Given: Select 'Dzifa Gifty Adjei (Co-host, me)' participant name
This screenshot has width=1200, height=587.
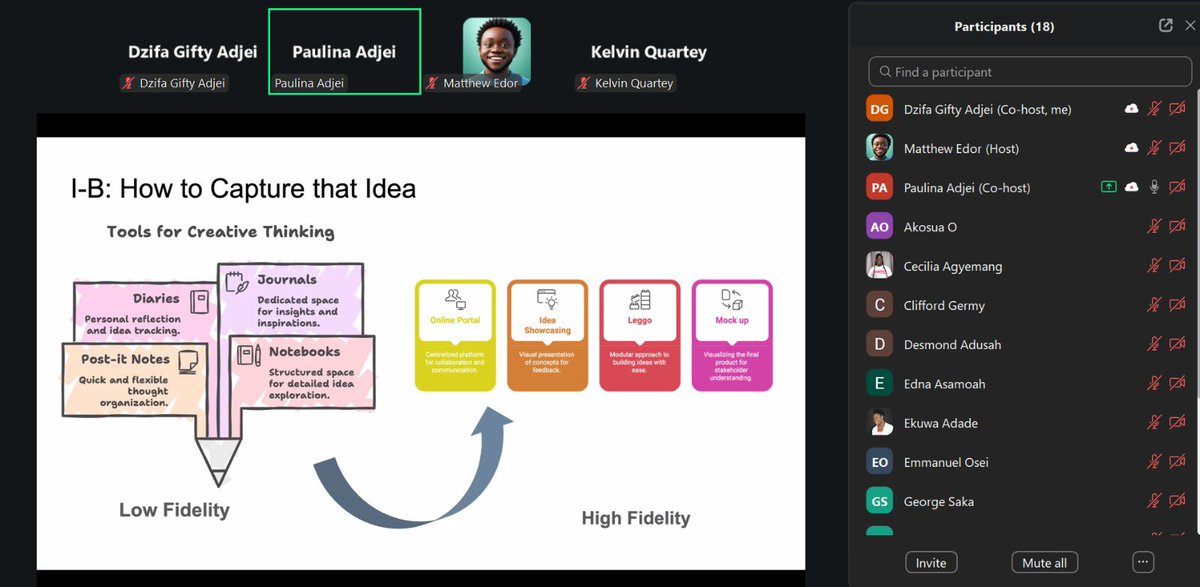Looking at the screenshot, I should pyautogui.click(x=987, y=109).
